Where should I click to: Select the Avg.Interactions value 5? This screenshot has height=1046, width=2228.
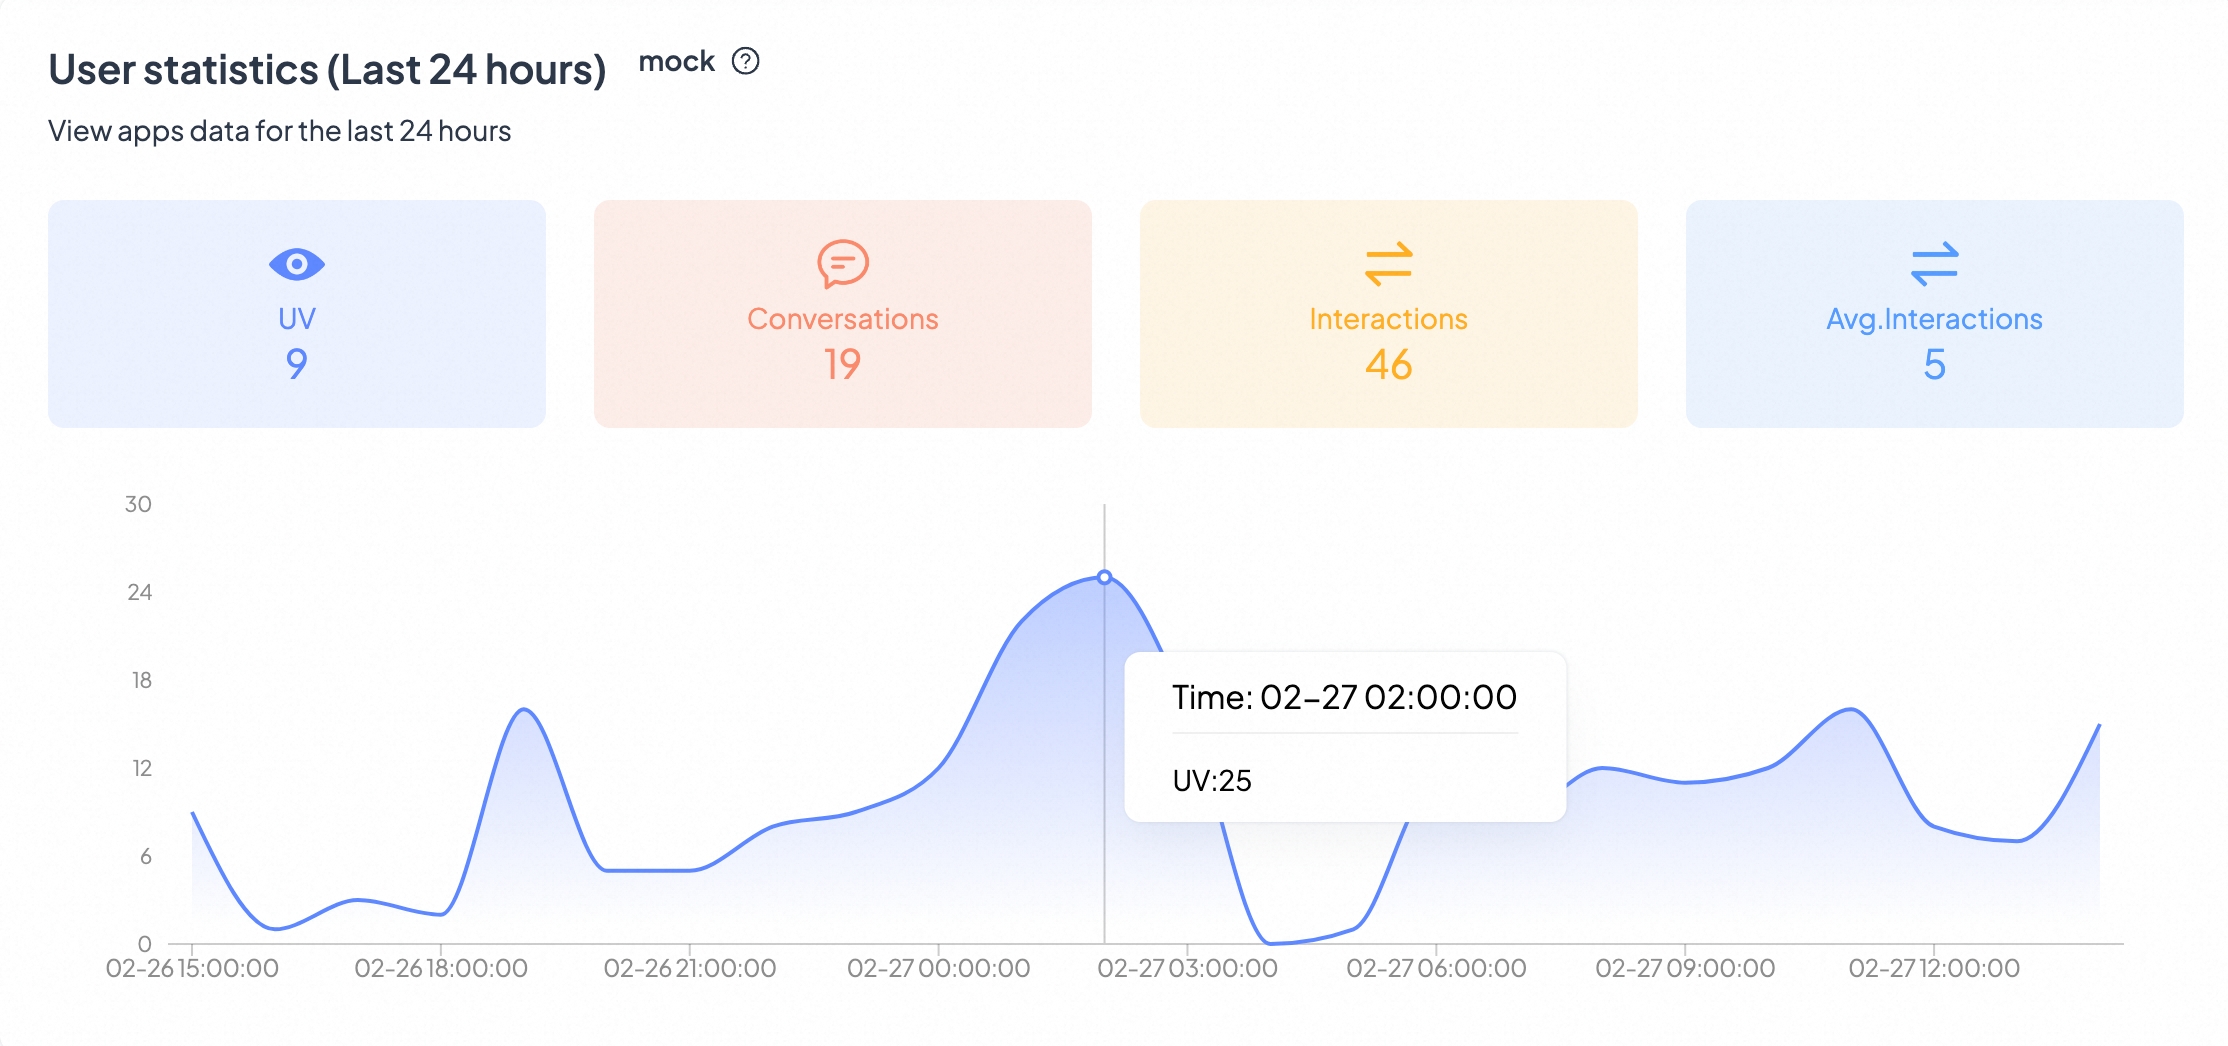tap(1934, 364)
